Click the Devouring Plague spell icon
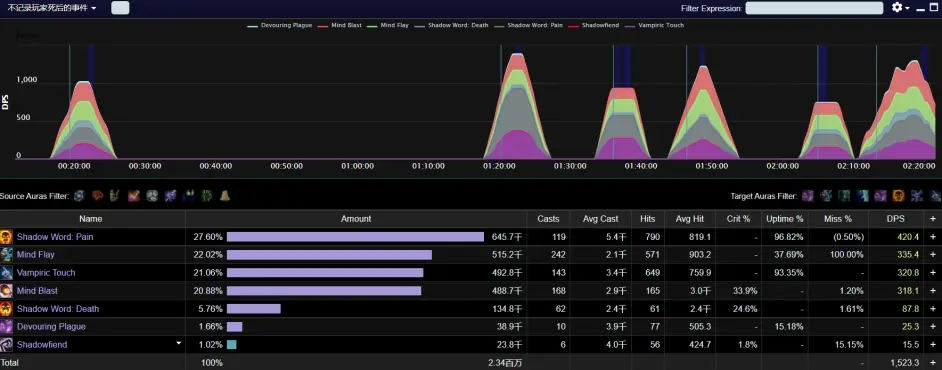 click(x=7, y=327)
